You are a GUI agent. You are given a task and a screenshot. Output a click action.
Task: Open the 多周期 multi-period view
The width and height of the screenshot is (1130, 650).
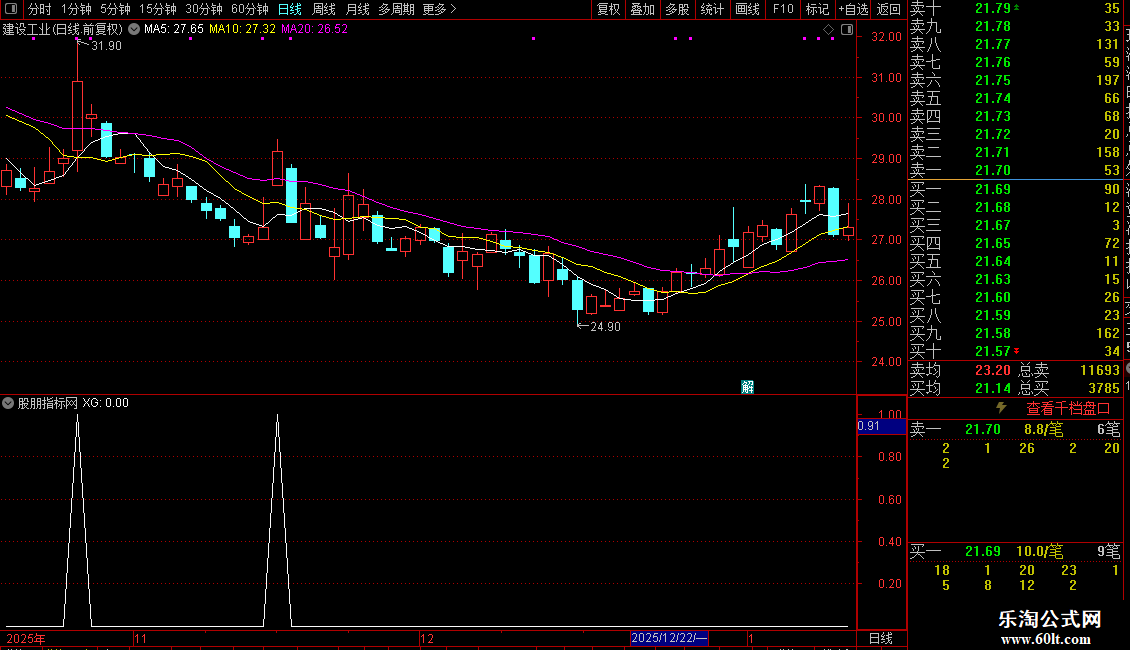(396, 9)
